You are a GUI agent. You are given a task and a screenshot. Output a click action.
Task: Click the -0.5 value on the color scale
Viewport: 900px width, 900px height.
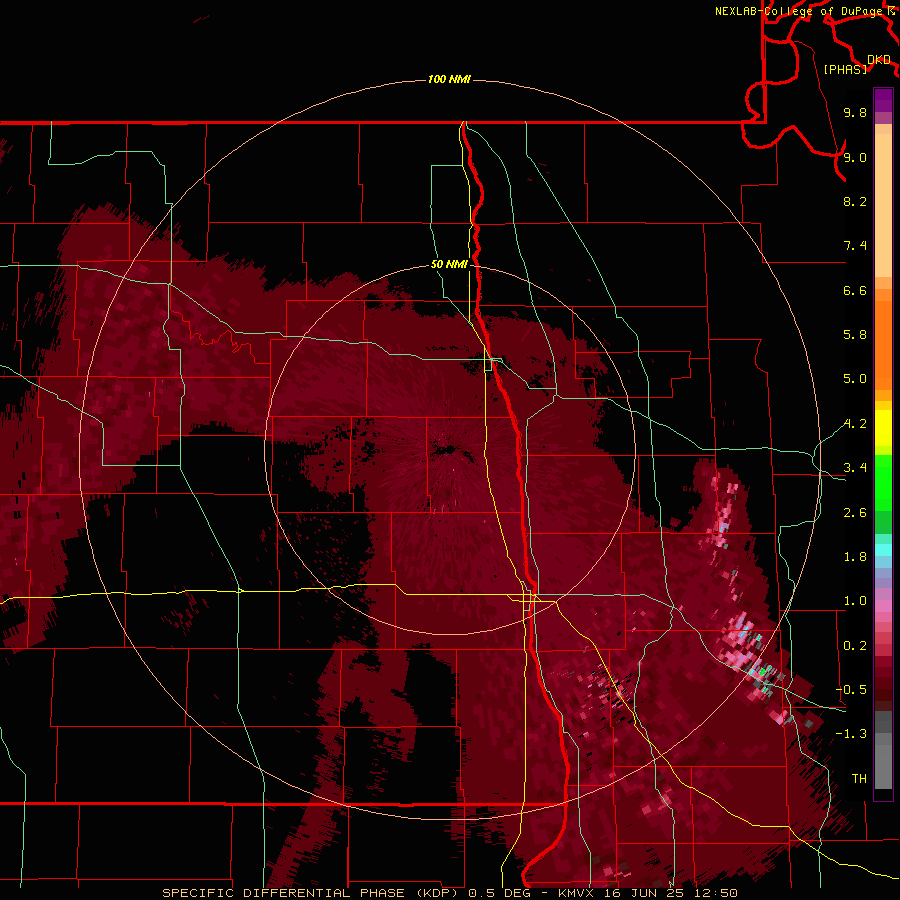tap(851, 690)
